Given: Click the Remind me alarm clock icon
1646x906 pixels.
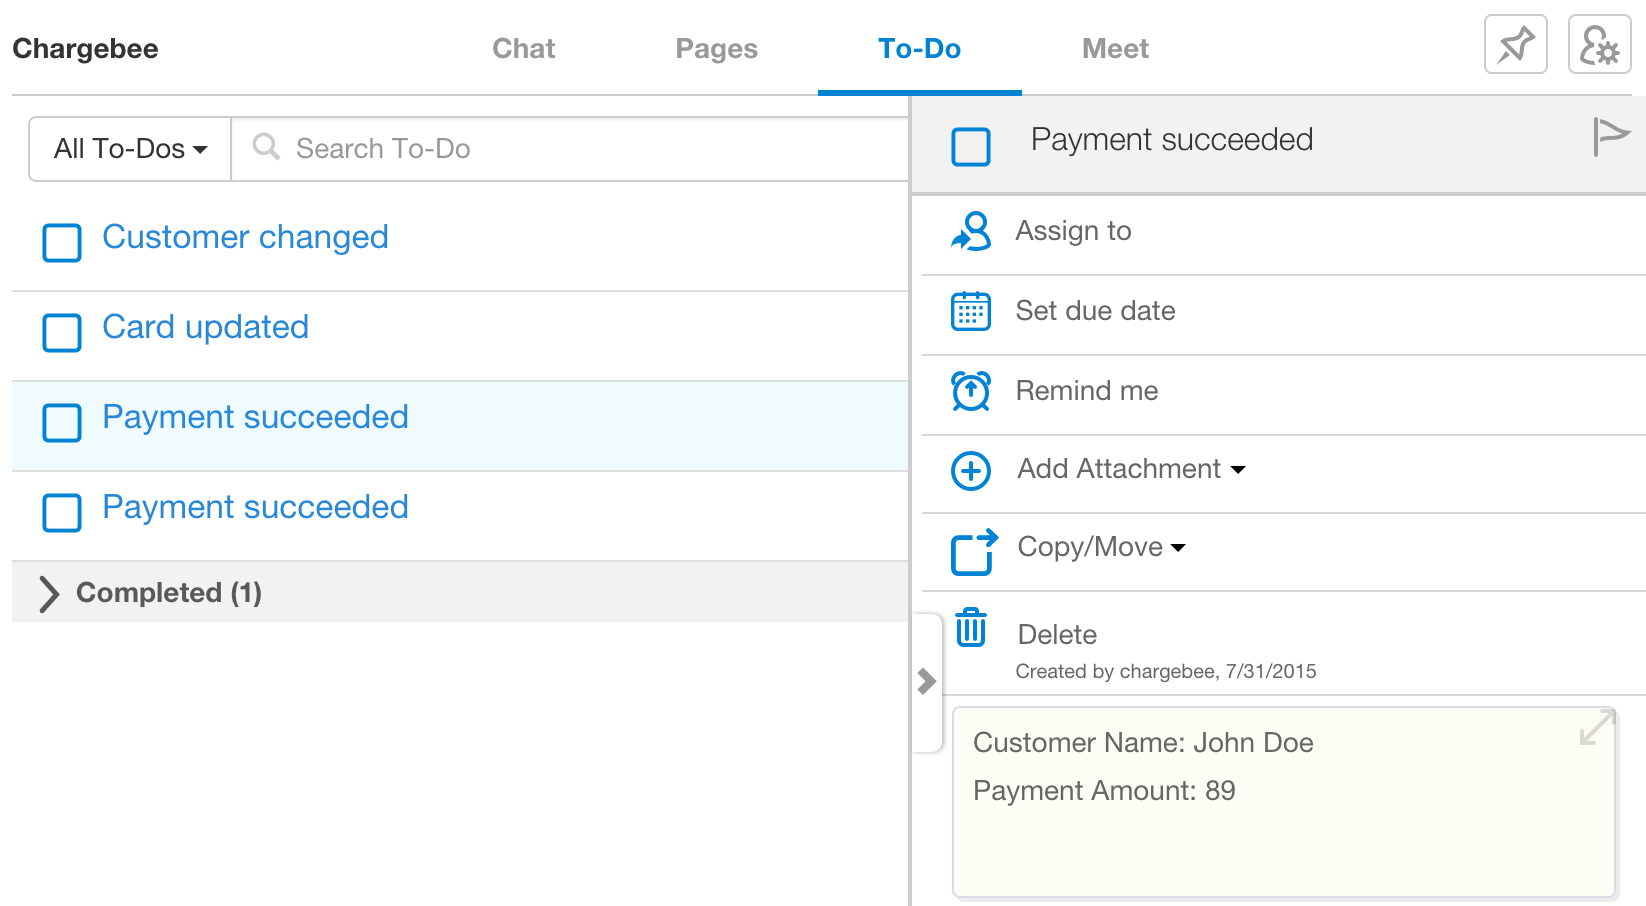Looking at the screenshot, I should click(971, 391).
